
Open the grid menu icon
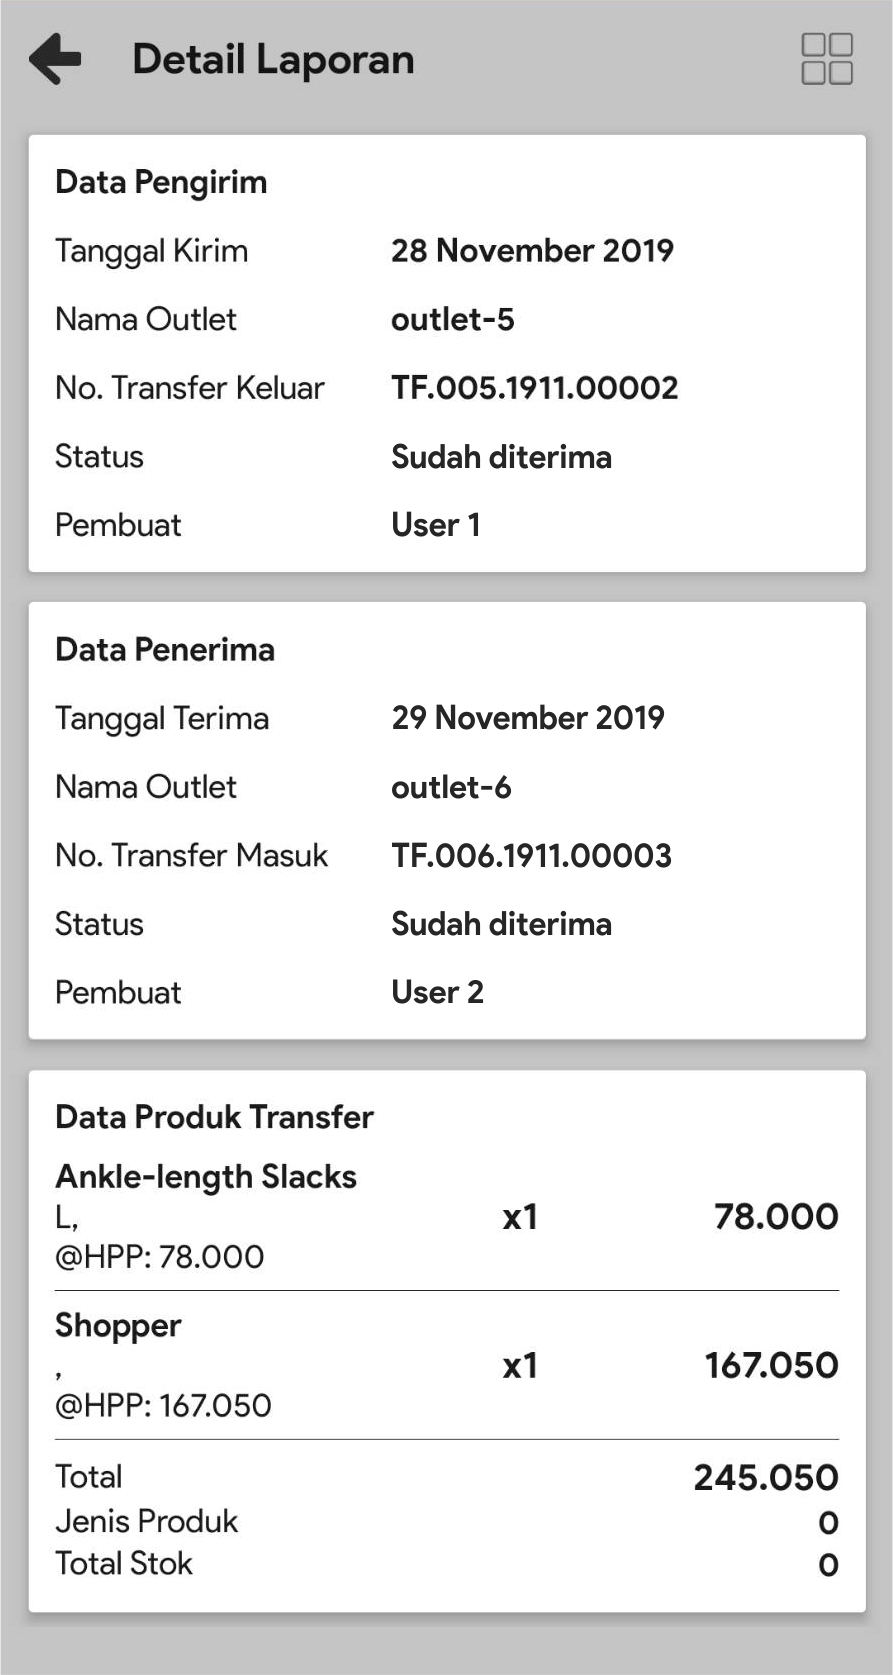click(x=827, y=59)
